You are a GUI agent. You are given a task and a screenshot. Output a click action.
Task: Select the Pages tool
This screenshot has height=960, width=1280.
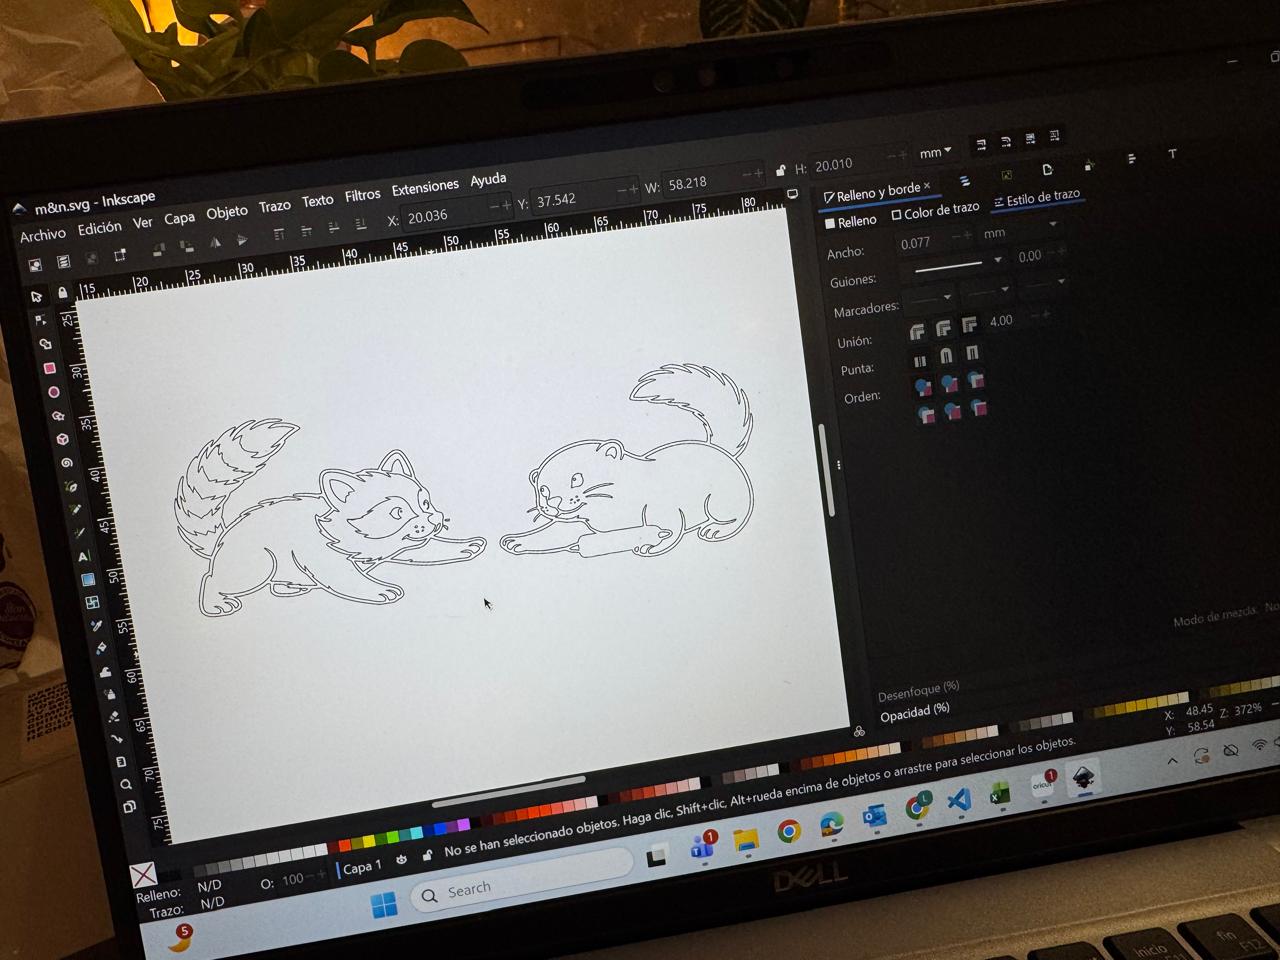(x=129, y=806)
